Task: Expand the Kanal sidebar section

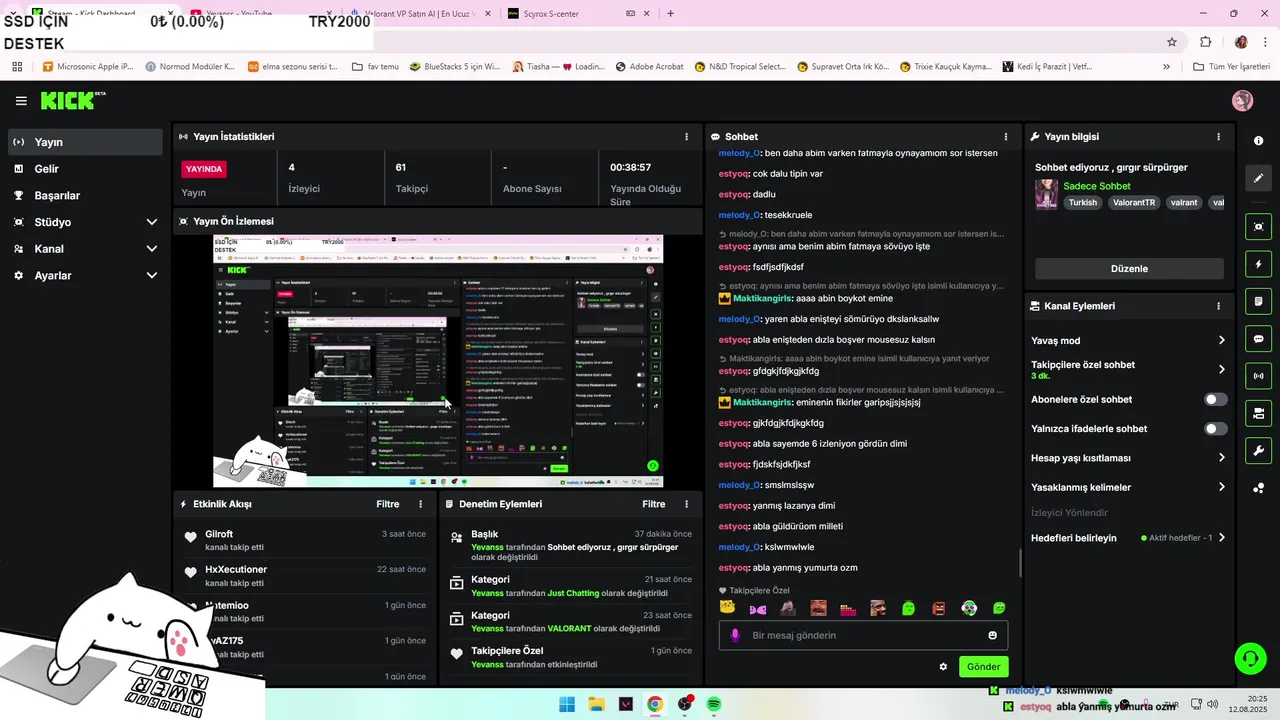Action: coord(152,249)
